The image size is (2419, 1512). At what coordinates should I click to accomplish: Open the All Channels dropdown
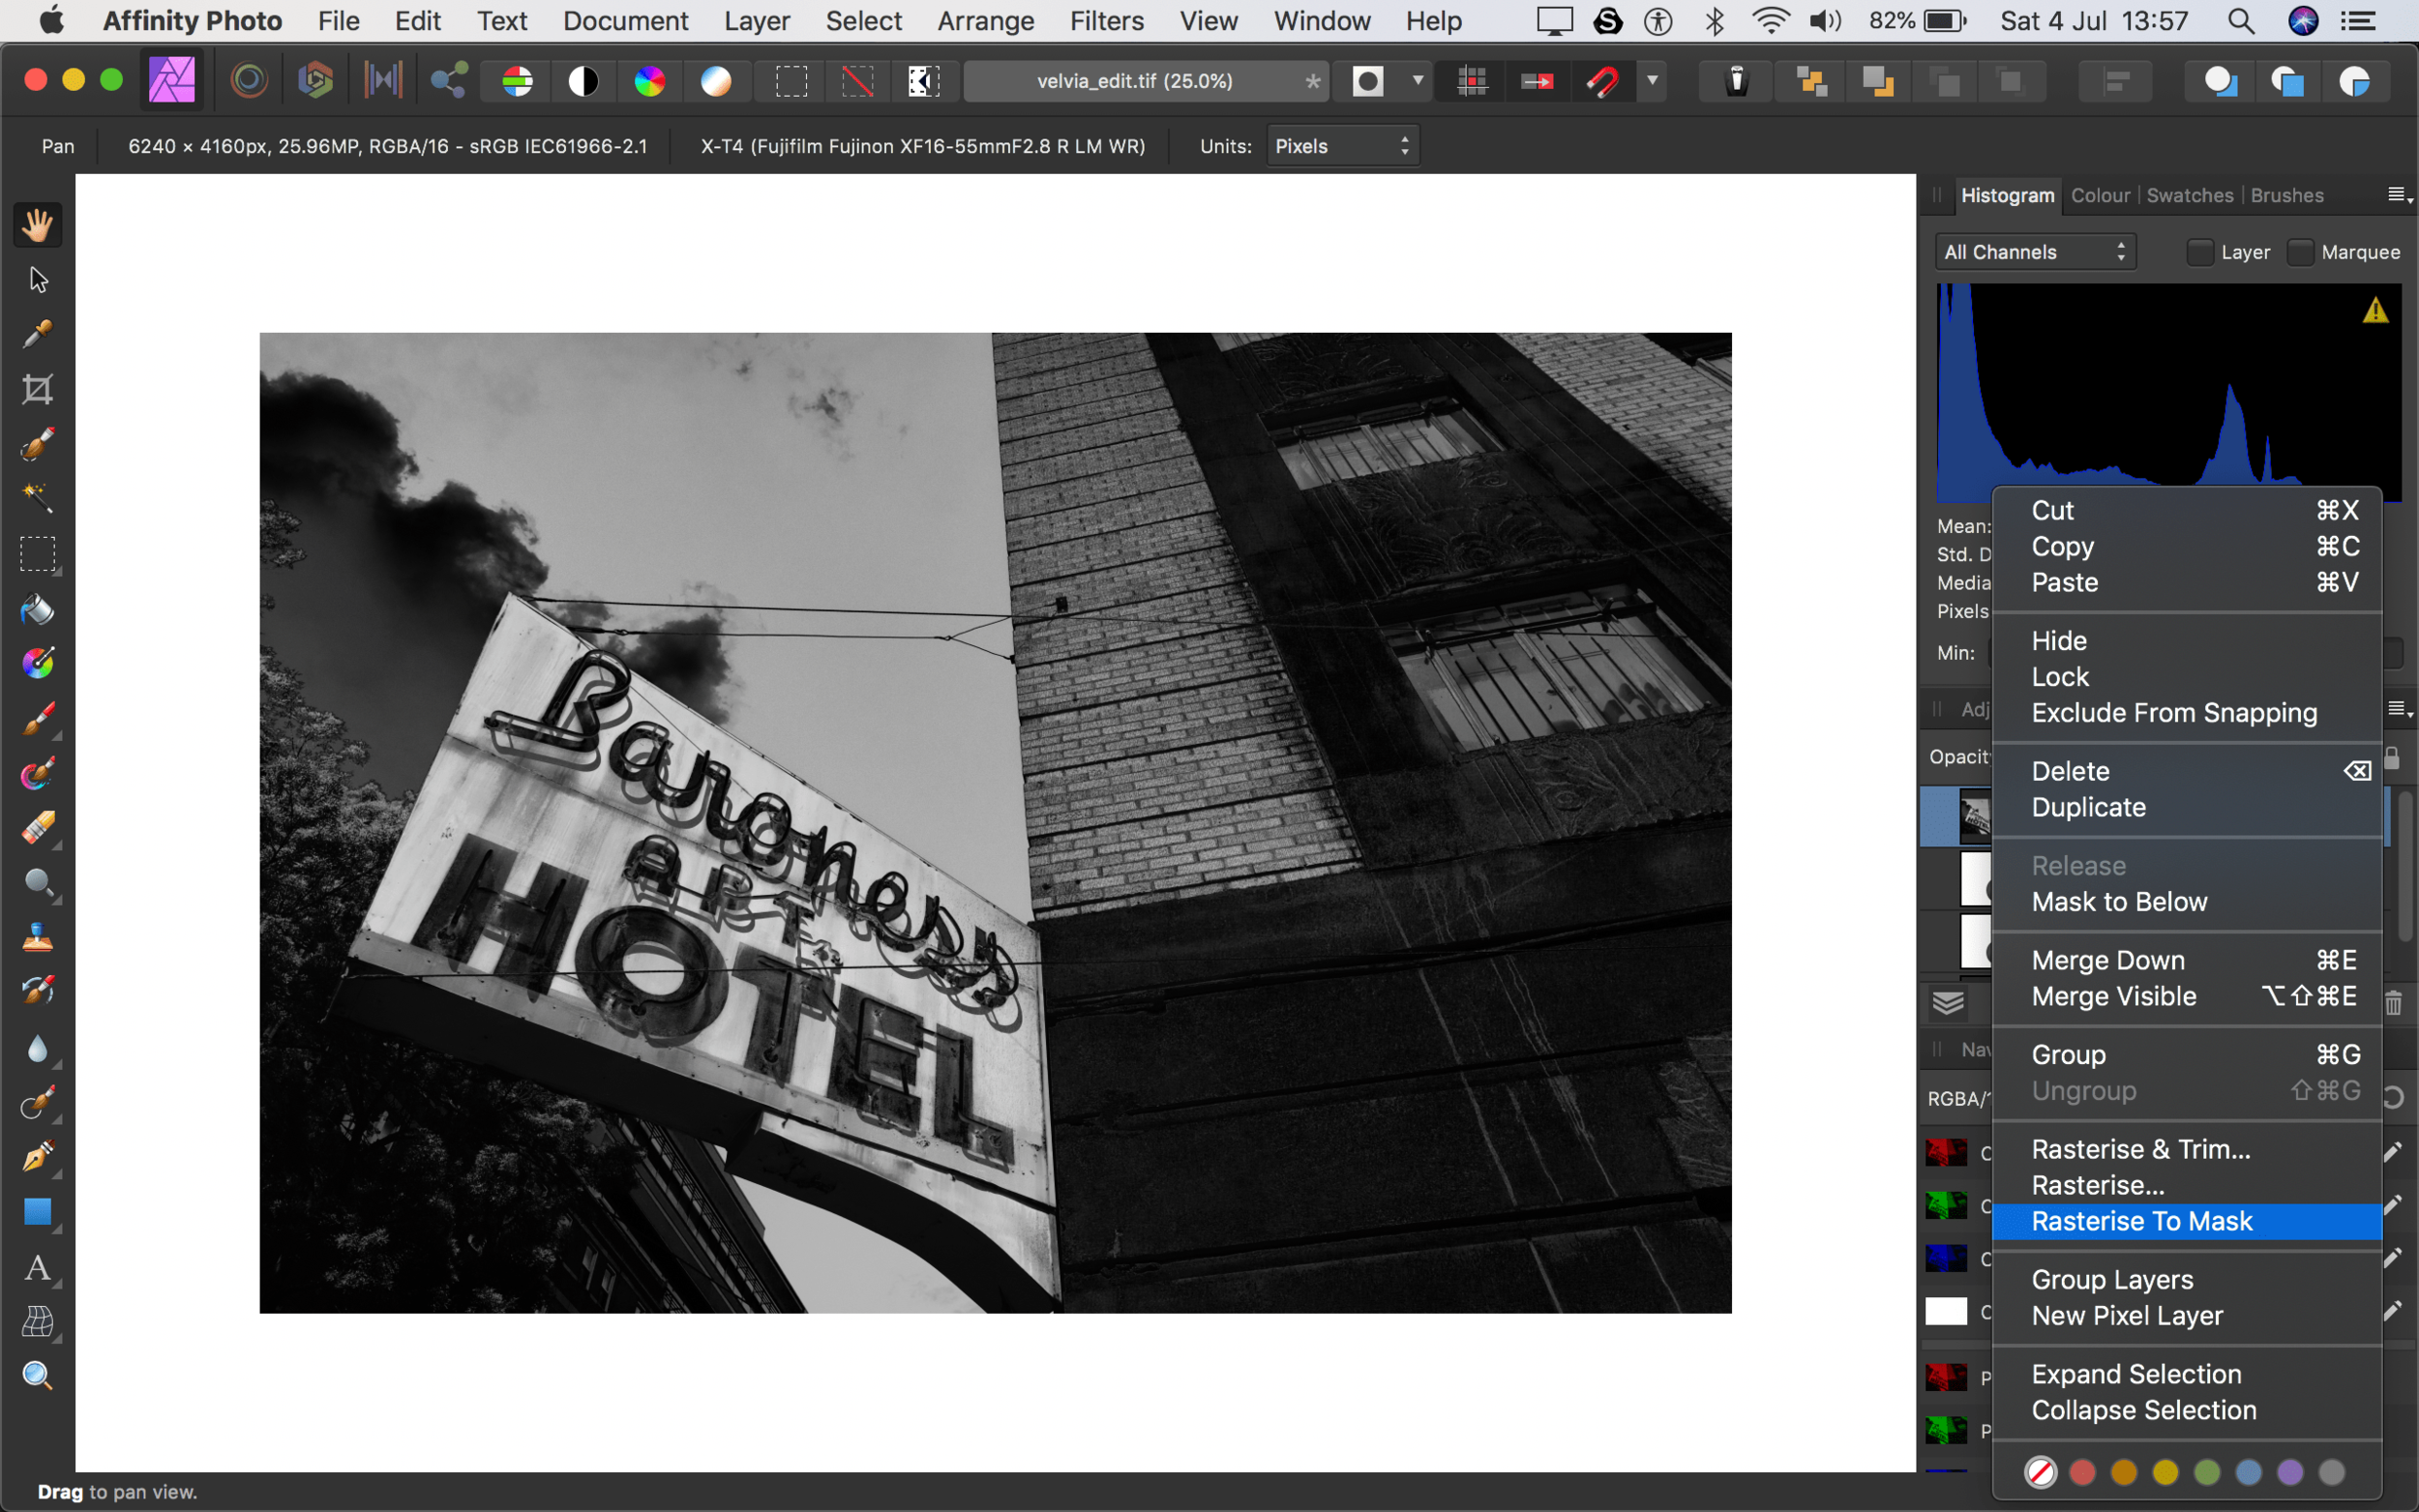click(2034, 252)
